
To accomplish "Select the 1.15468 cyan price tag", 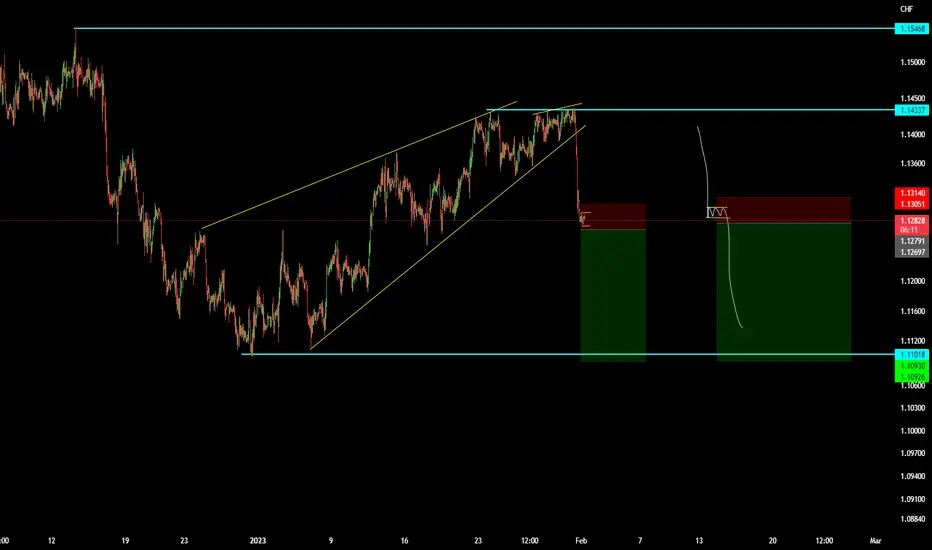I will pyautogui.click(x=912, y=29).
